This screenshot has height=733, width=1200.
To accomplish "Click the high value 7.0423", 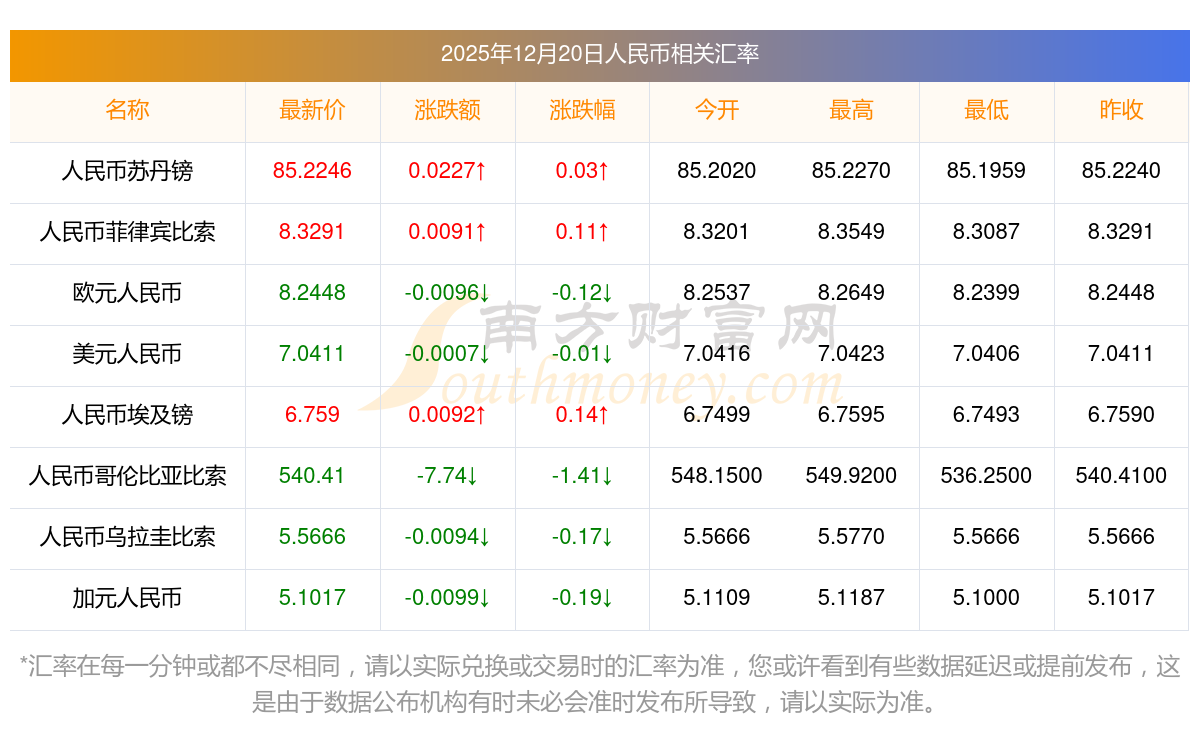I will point(852,354).
